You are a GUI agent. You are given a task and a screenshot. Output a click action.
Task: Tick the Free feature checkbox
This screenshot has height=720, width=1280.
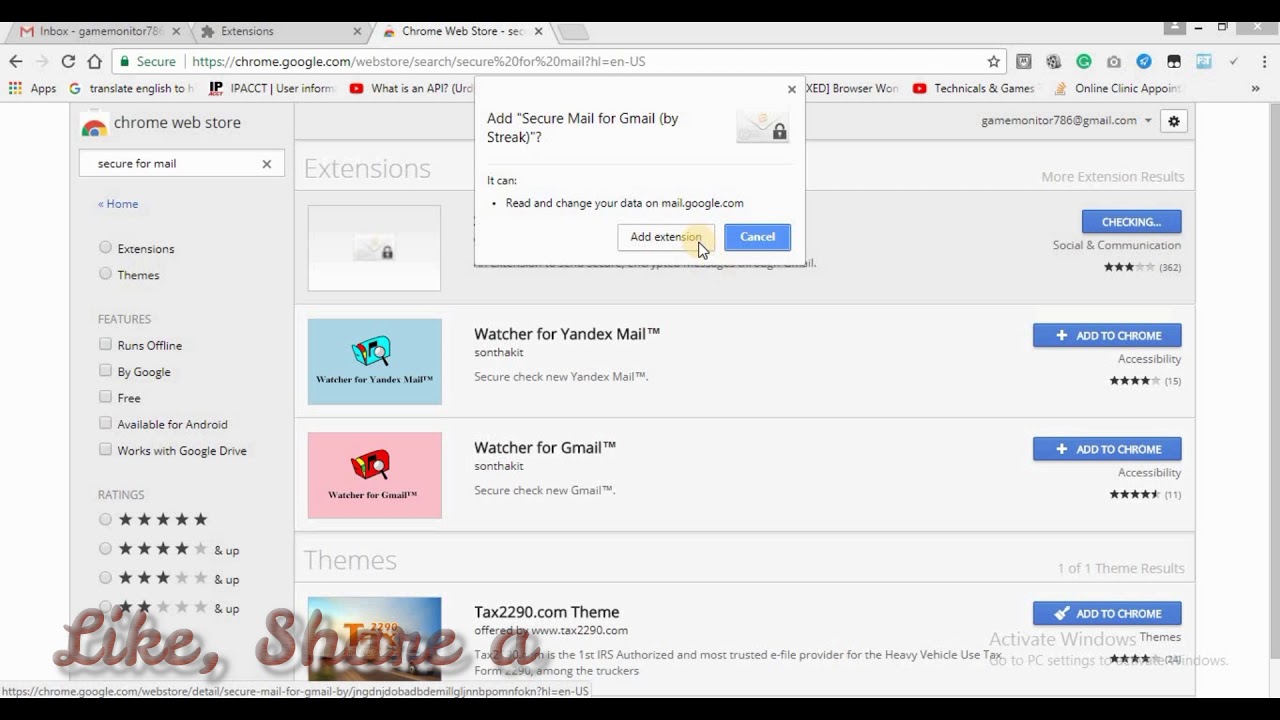[x=105, y=397]
